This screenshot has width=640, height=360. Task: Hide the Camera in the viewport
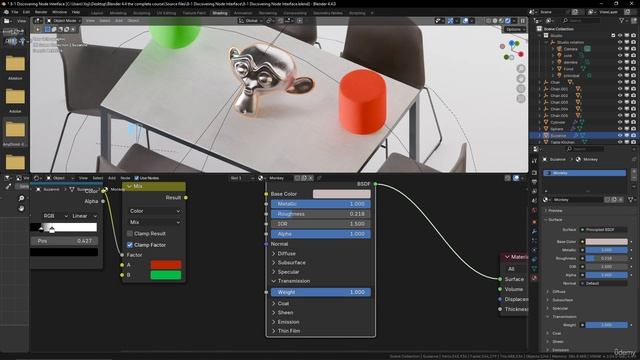[x=620, y=49]
